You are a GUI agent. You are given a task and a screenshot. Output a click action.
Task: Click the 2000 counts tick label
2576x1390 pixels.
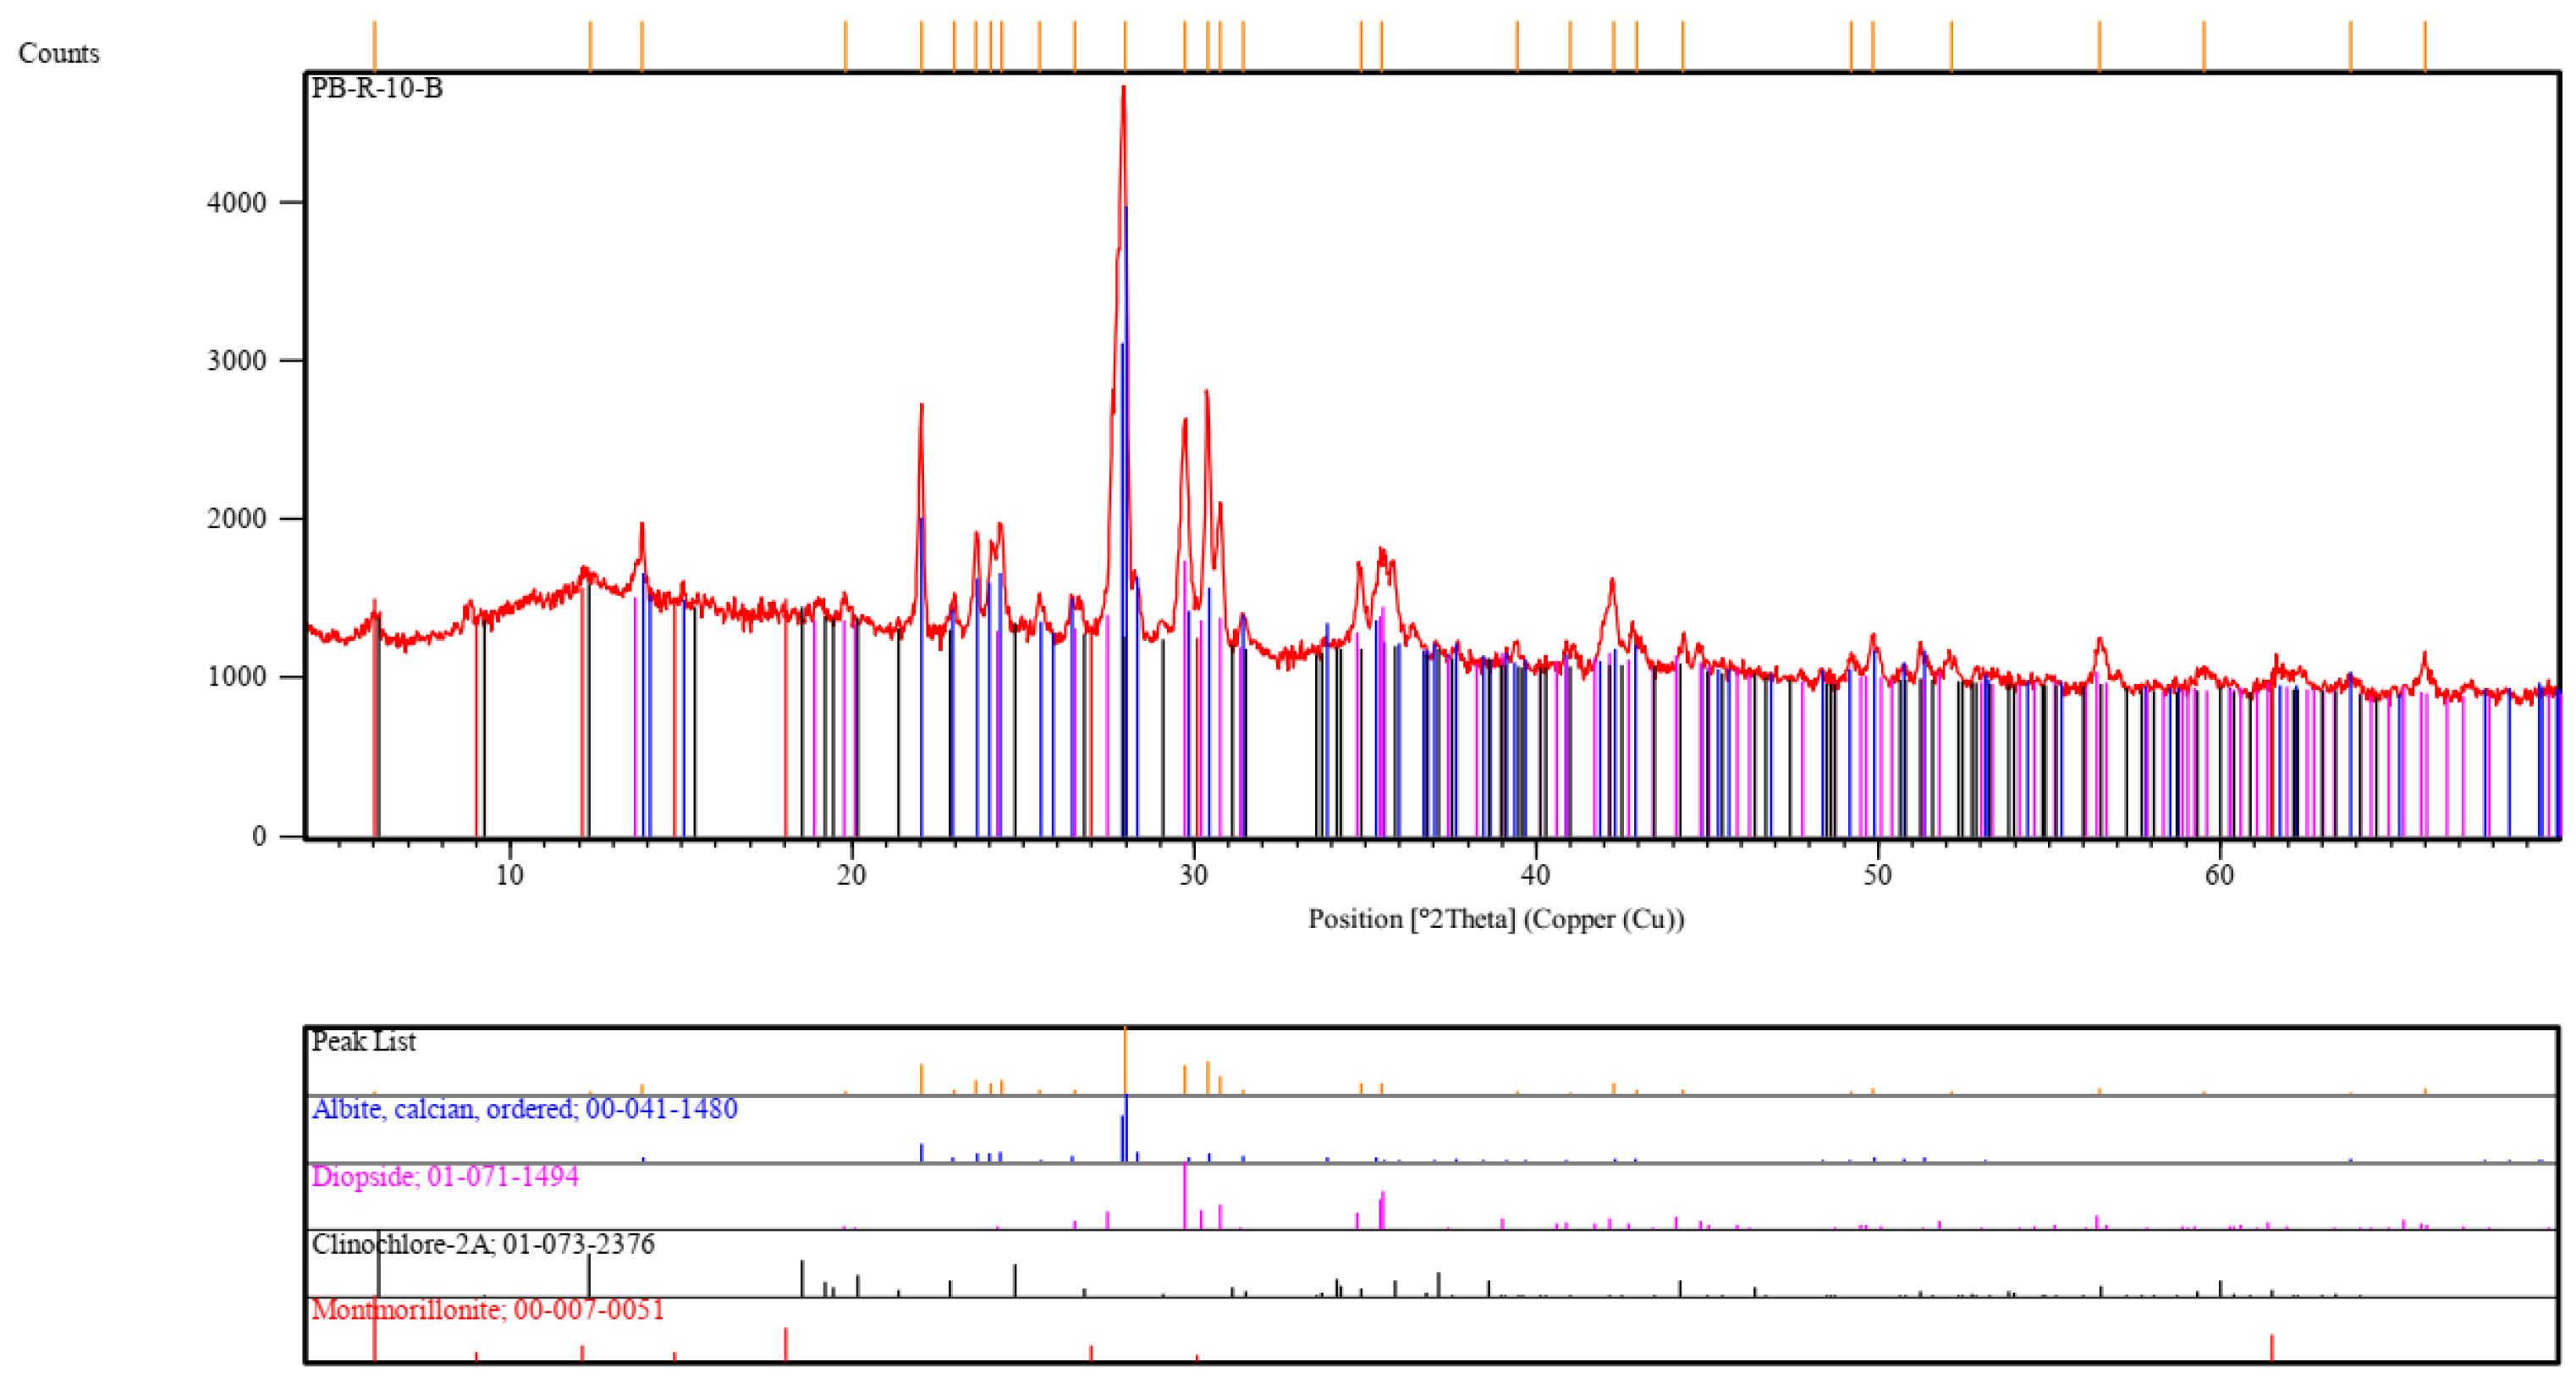click(236, 519)
